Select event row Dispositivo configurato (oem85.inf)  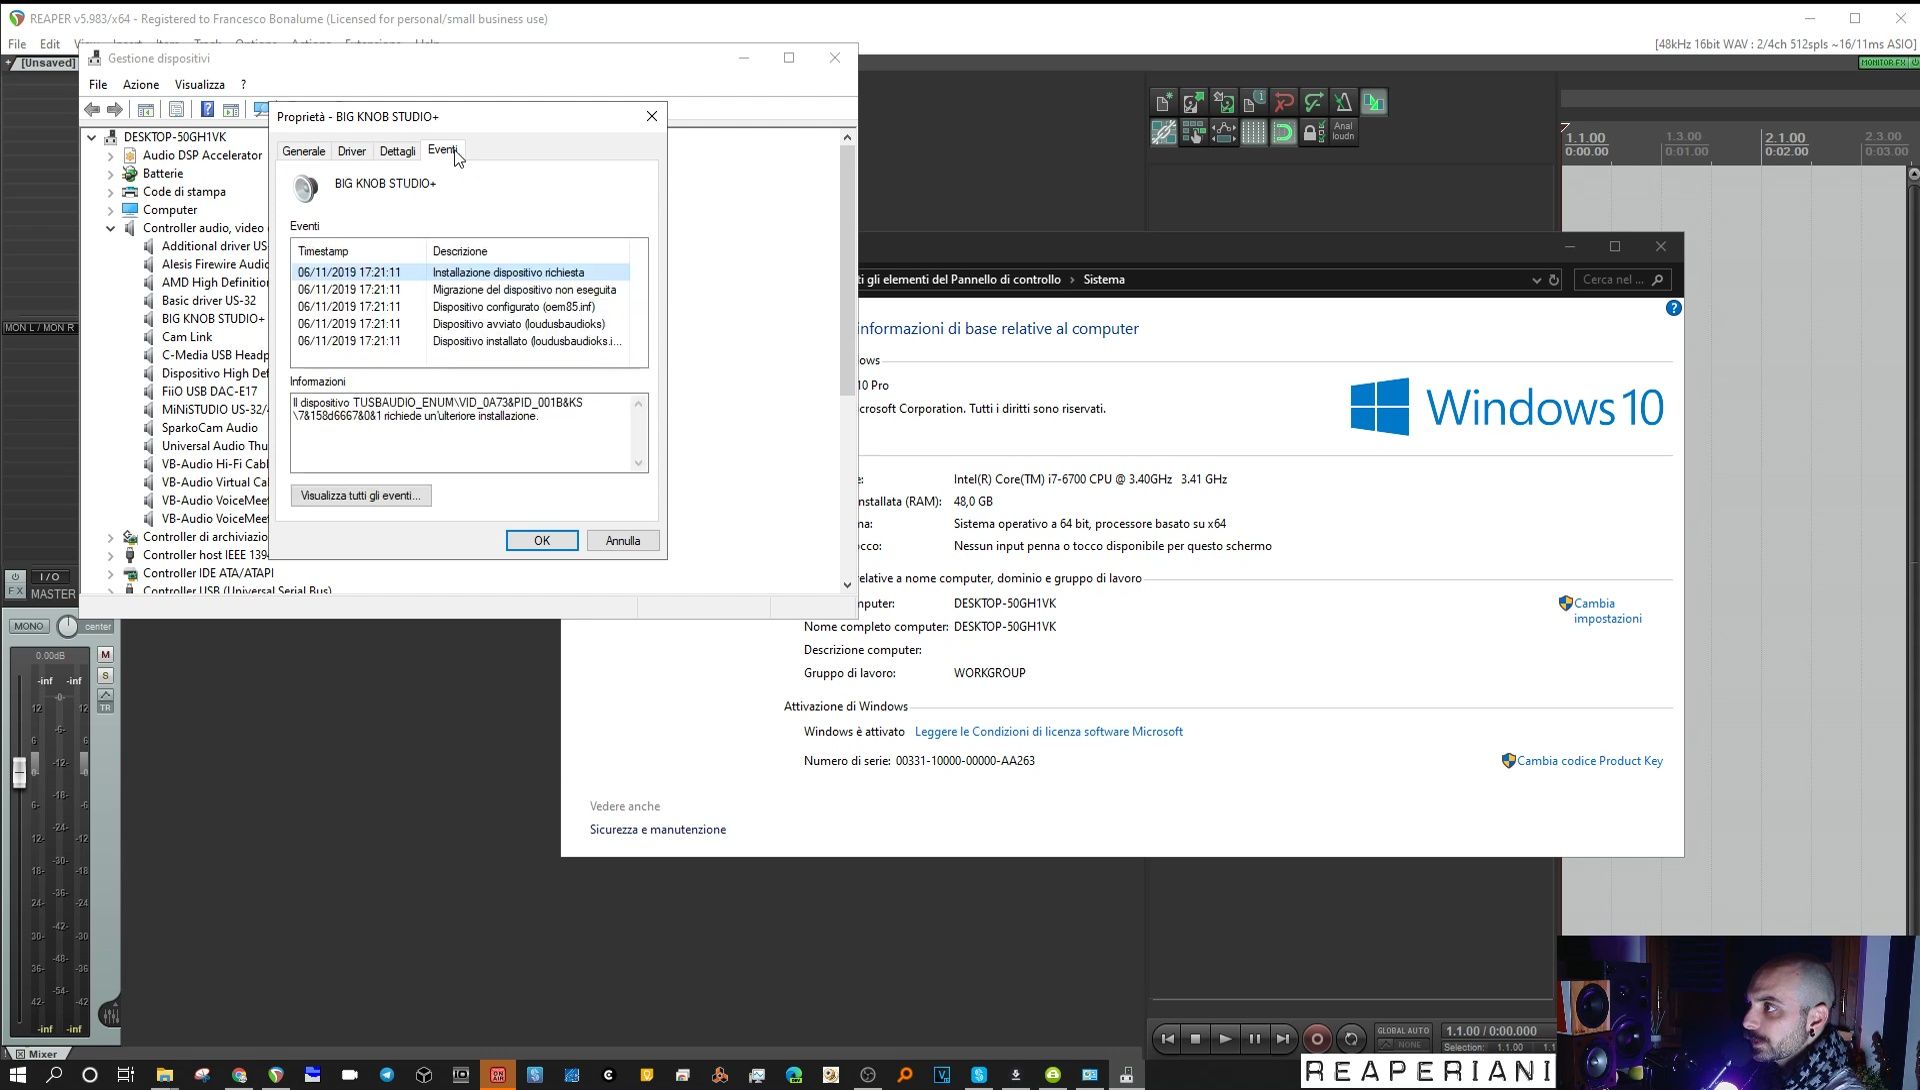(461, 307)
